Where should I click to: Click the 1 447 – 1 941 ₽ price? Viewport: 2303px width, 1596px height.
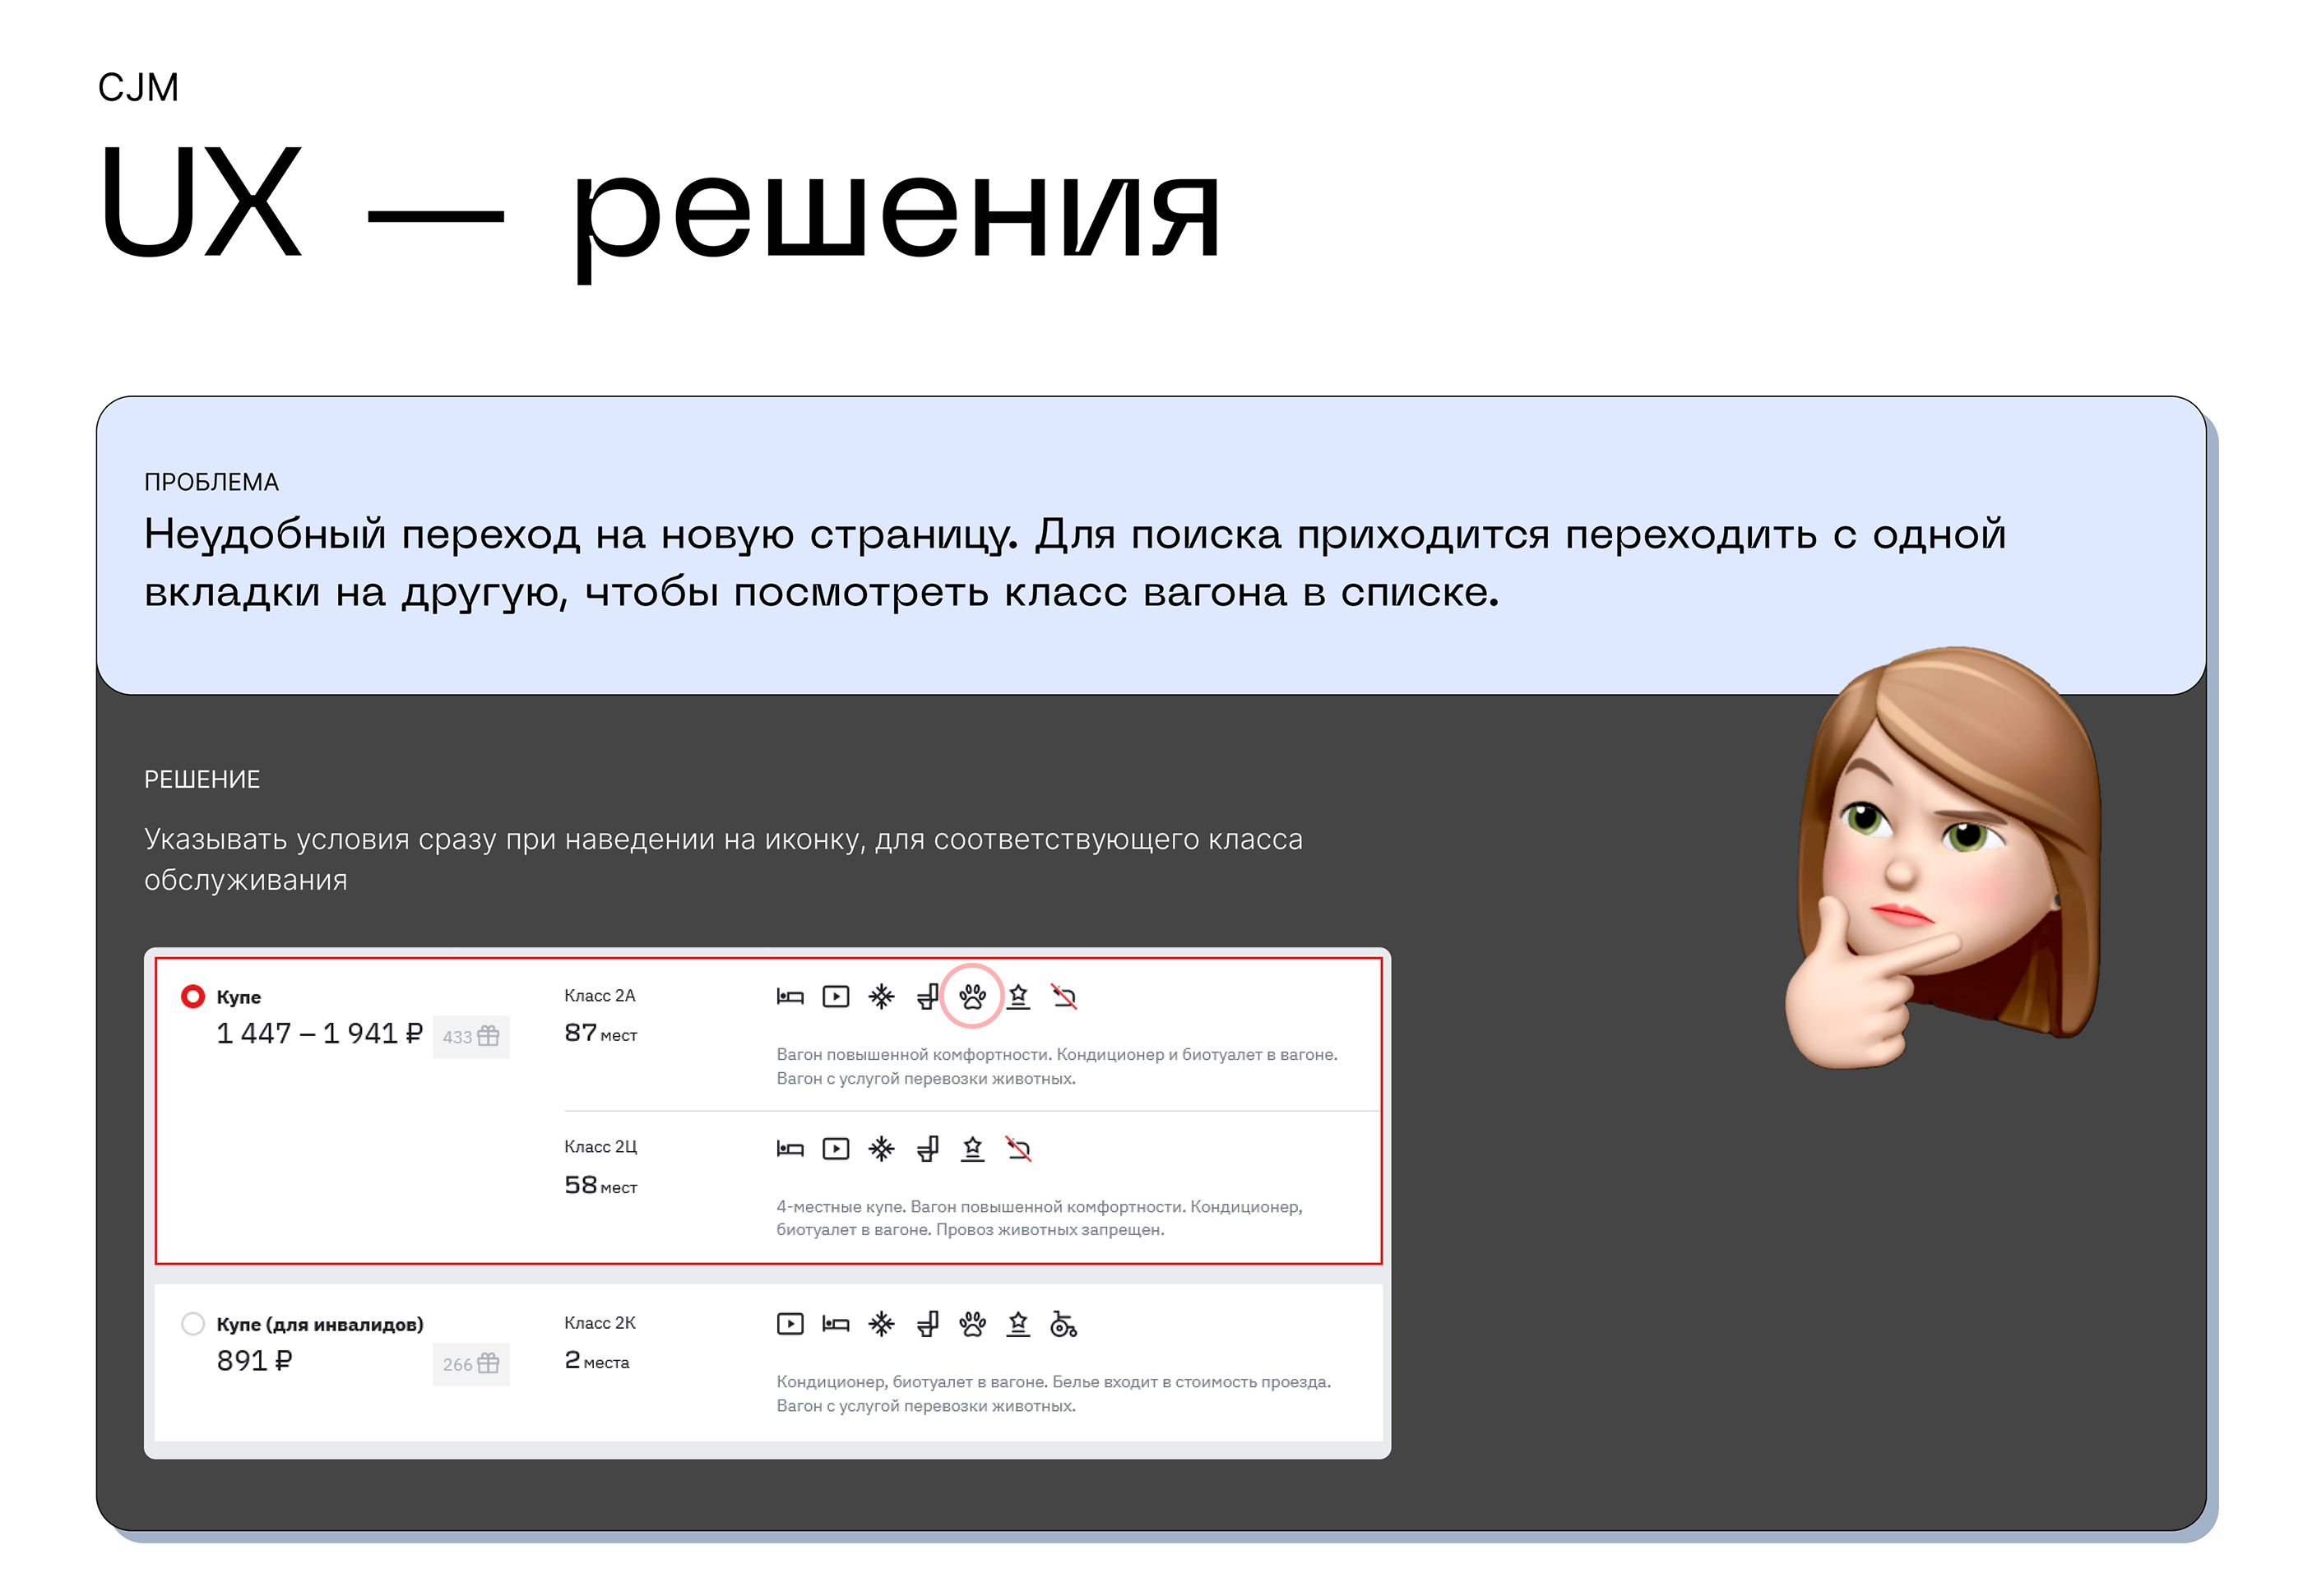click(x=319, y=1033)
